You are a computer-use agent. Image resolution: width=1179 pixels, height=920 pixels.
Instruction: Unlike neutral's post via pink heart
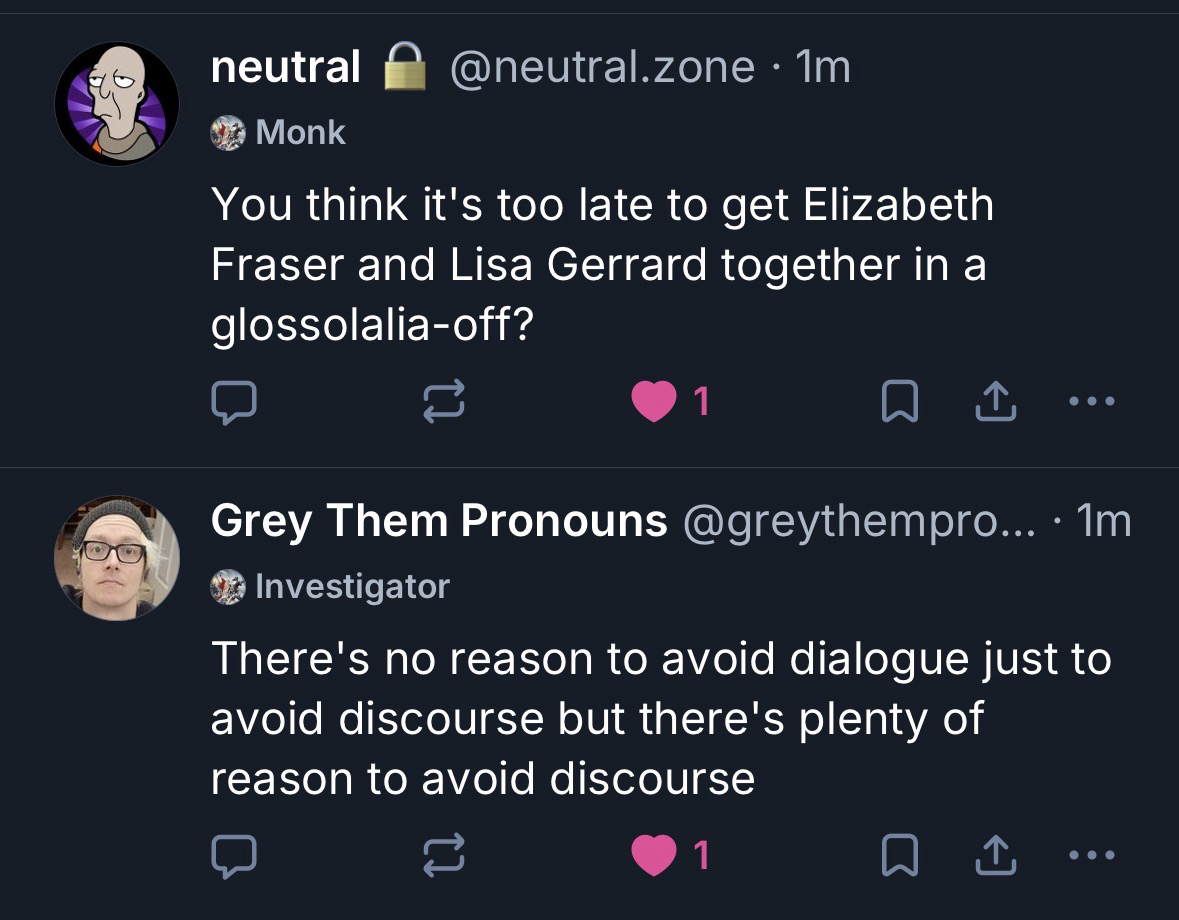653,402
